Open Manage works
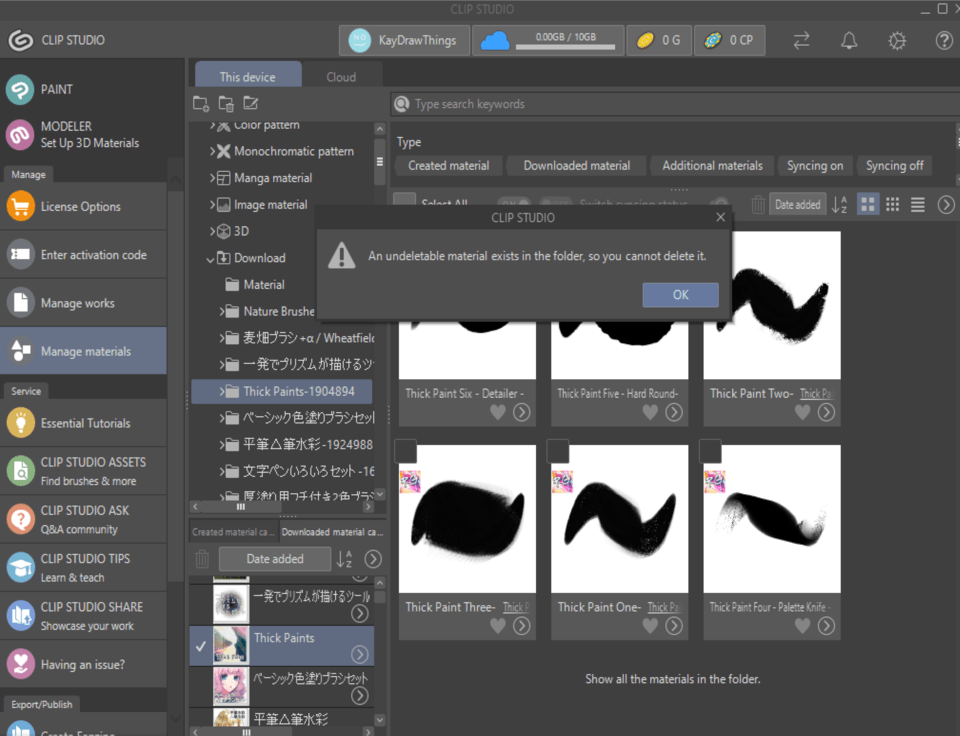The width and height of the screenshot is (960, 736). (x=83, y=303)
